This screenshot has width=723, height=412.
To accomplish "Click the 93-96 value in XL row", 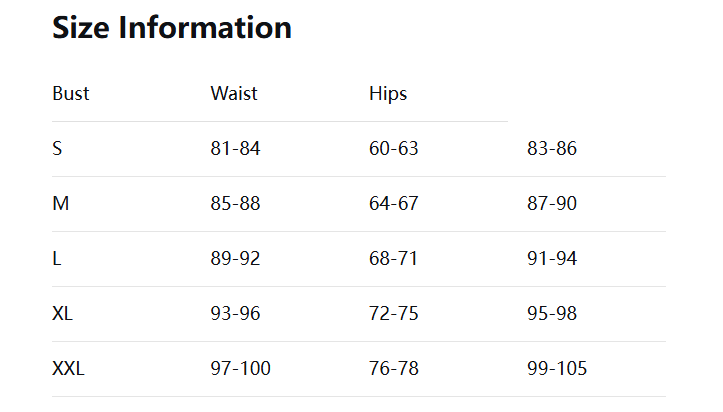I will tap(235, 314).
